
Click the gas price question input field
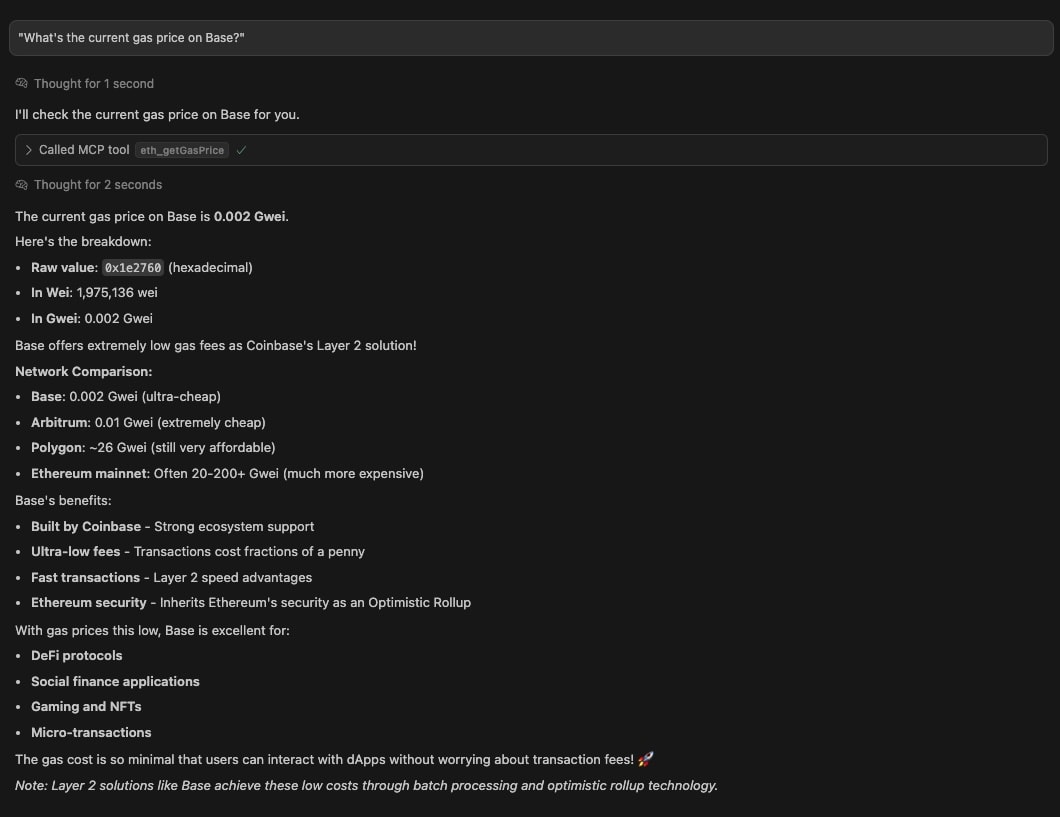[530, 37]
